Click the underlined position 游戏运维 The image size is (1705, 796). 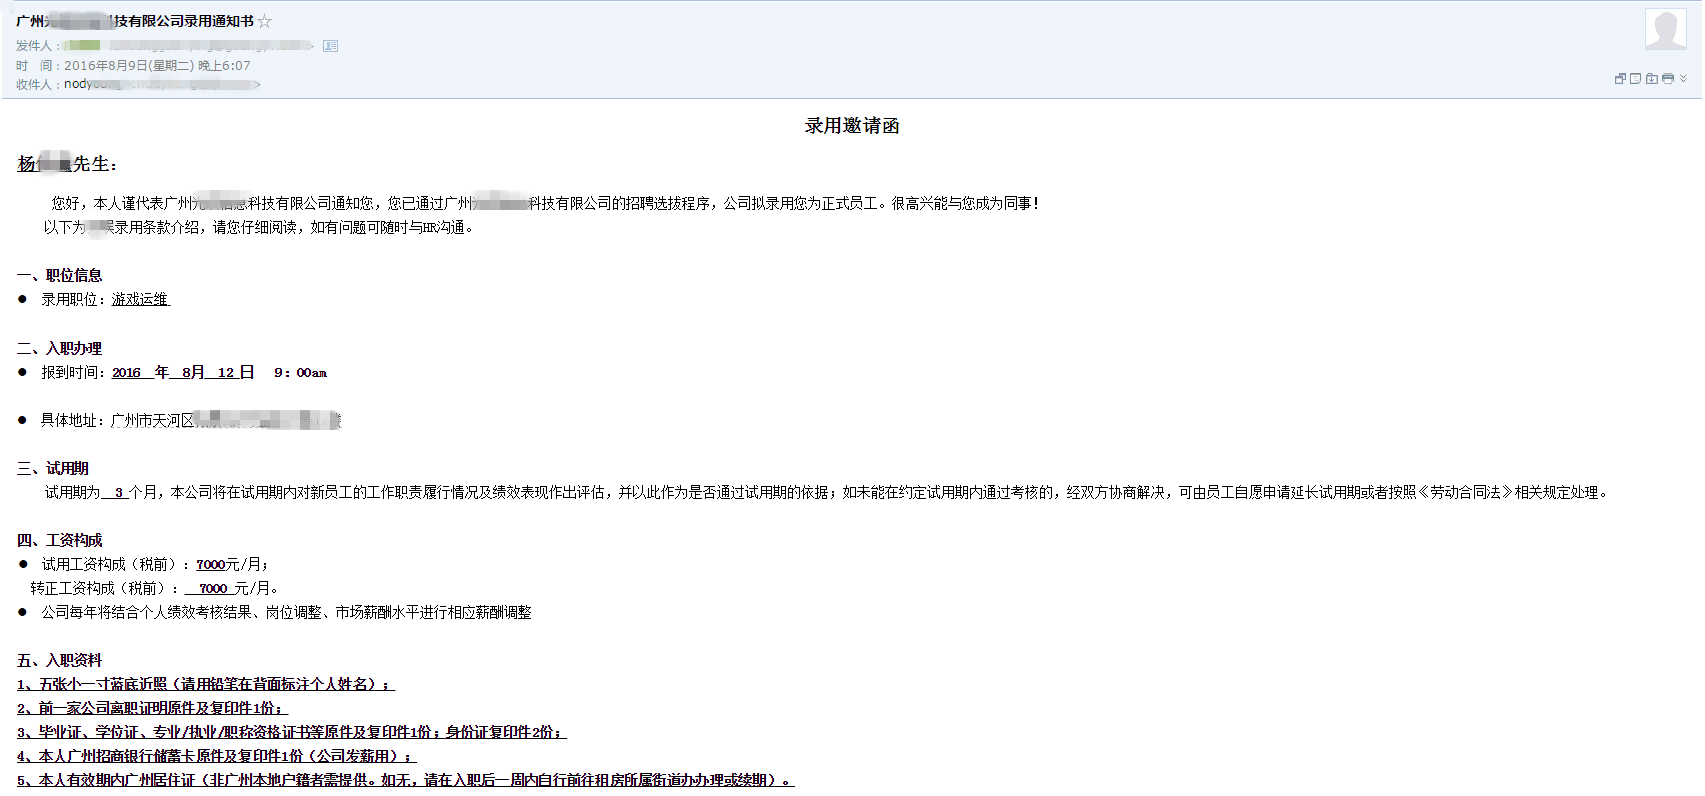click(140, 299)
